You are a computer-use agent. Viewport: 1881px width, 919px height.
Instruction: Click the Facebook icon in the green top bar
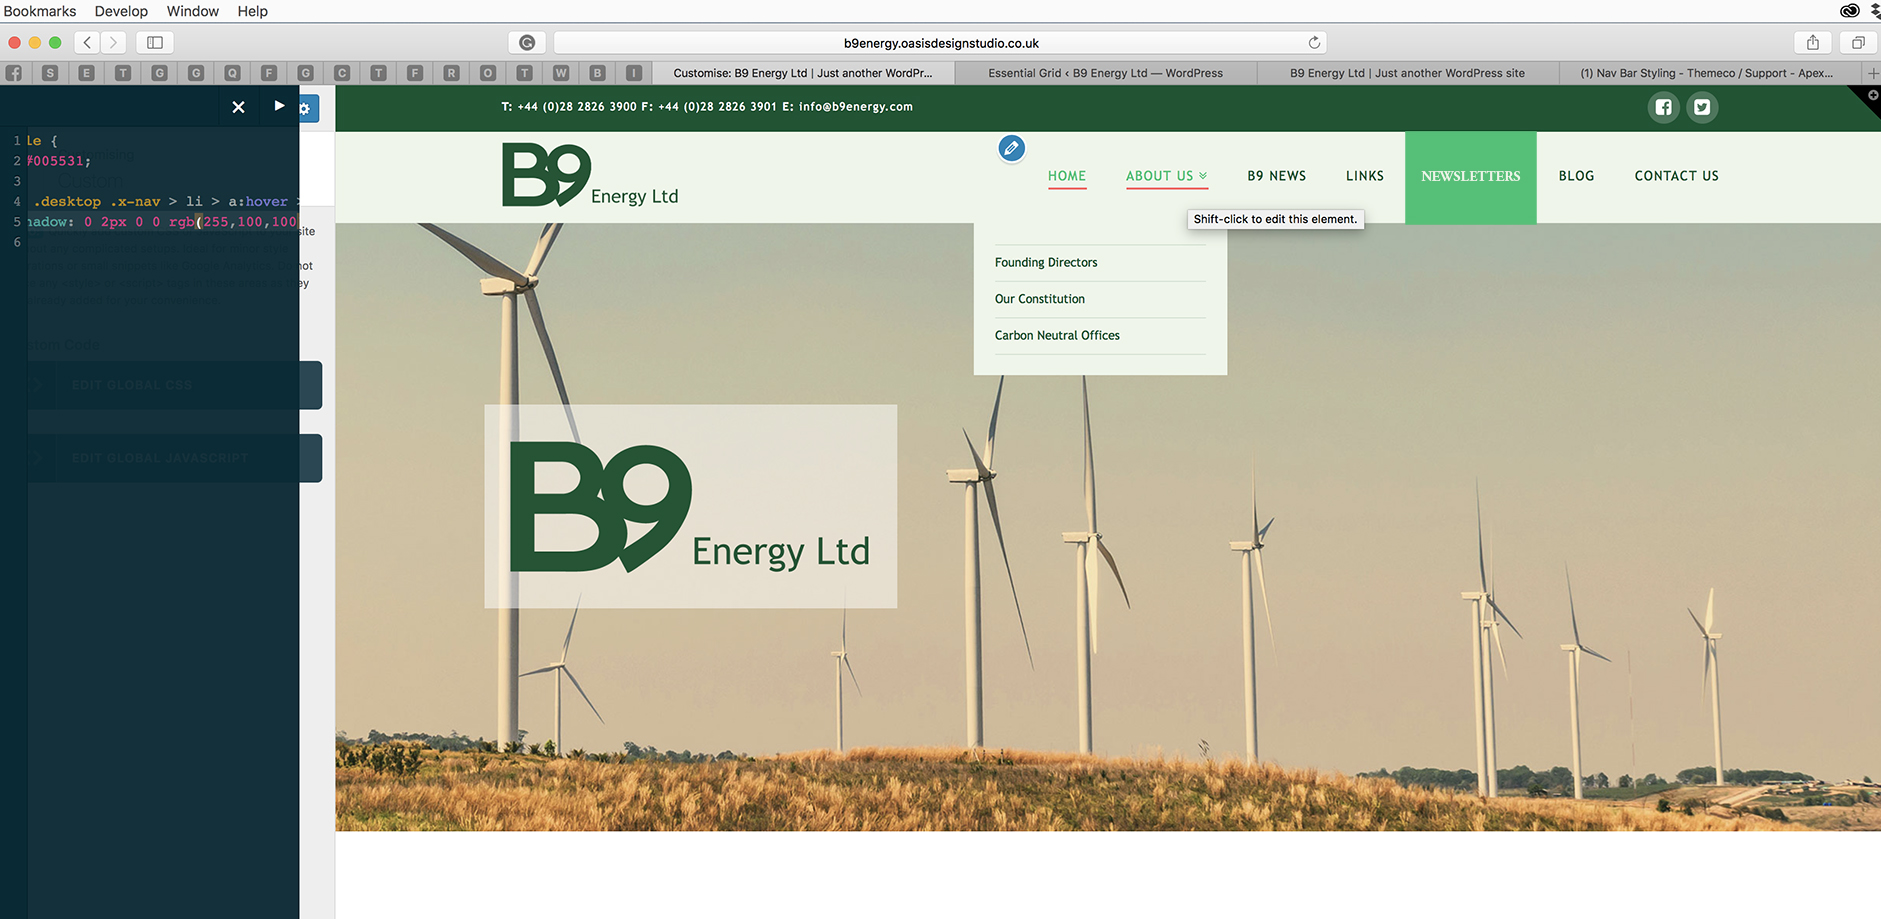click(x=1663, y=107)
